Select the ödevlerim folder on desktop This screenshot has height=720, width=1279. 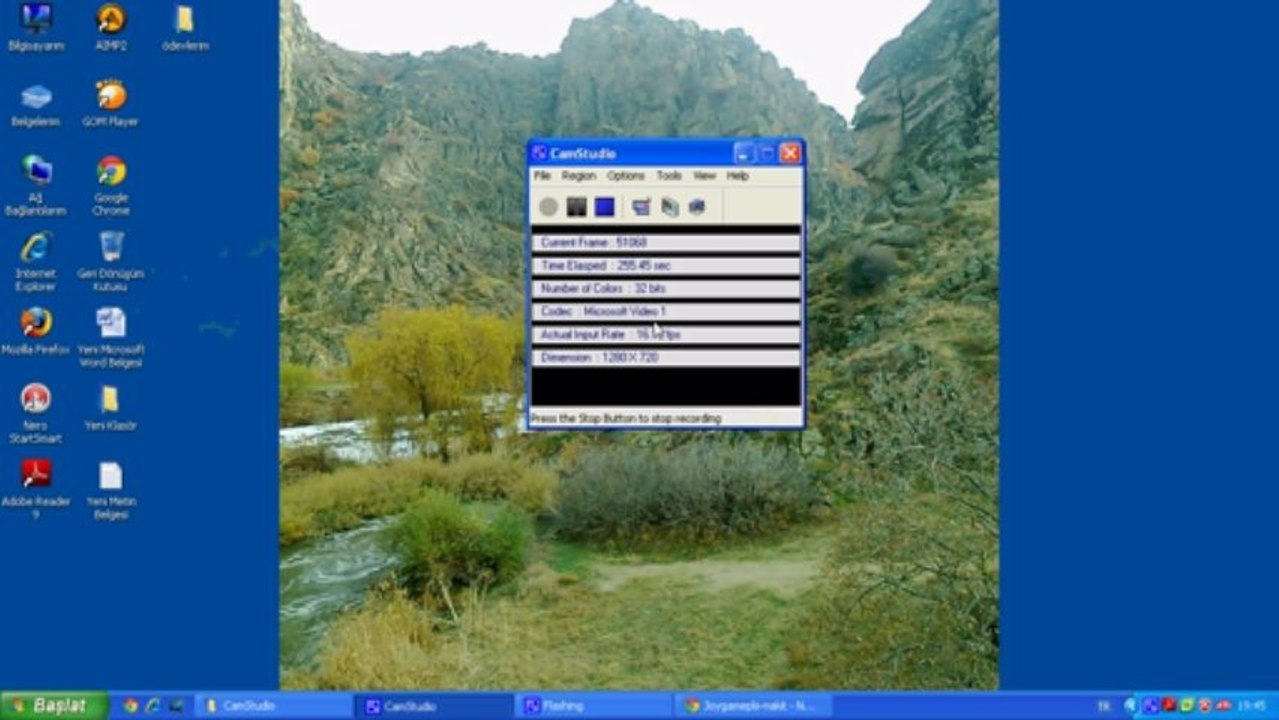tap(185, 27)
